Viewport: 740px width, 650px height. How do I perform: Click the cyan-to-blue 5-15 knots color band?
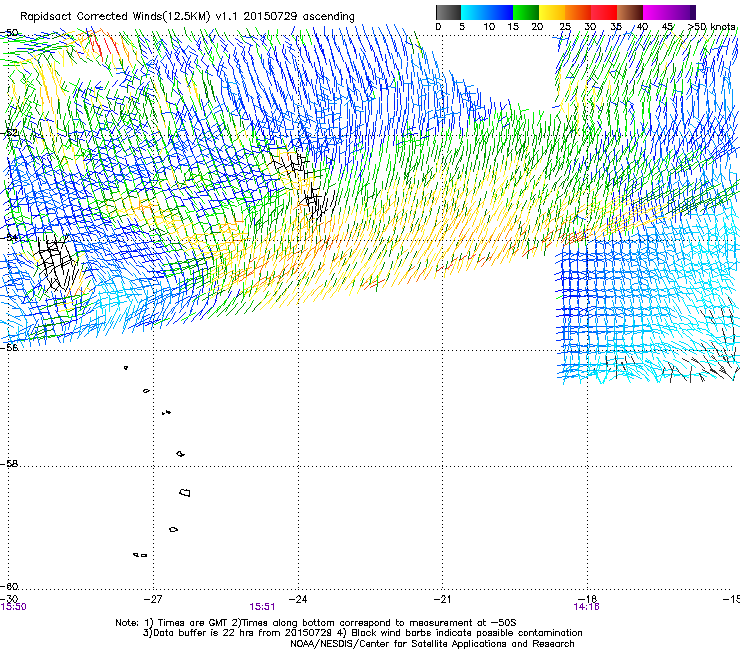[487, 12]
